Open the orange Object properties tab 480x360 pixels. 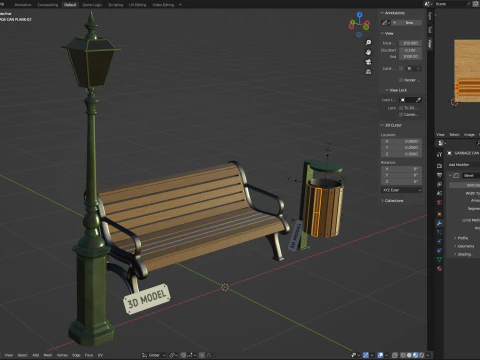coord(439,214)
